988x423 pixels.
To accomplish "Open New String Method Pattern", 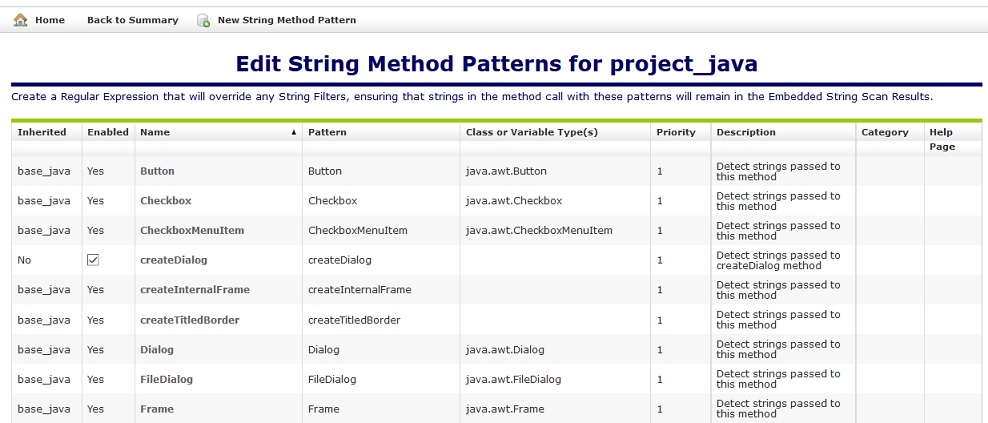I will click(286, 20).
